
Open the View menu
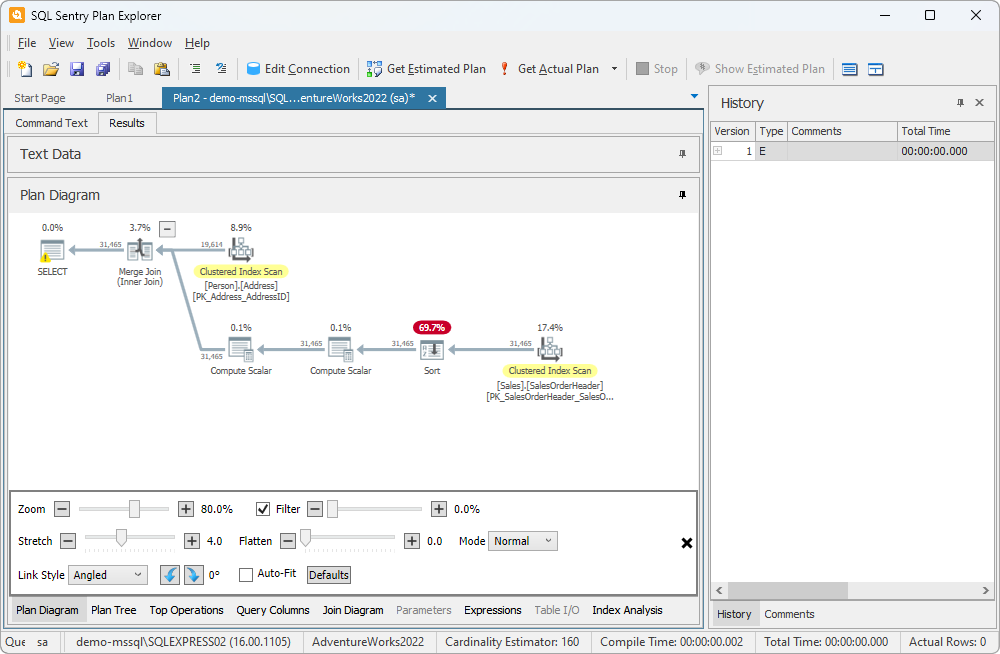pyautogui.click(x=61, y=43)
